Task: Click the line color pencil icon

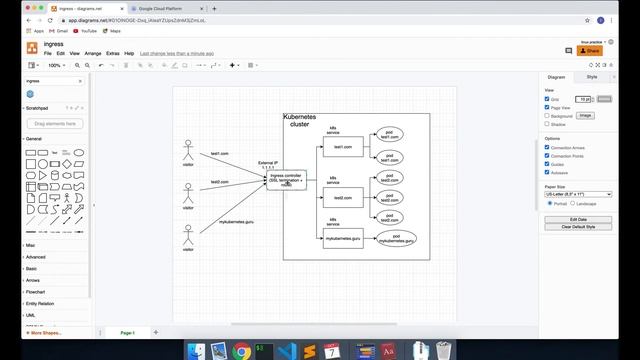Action: (174, 65)
